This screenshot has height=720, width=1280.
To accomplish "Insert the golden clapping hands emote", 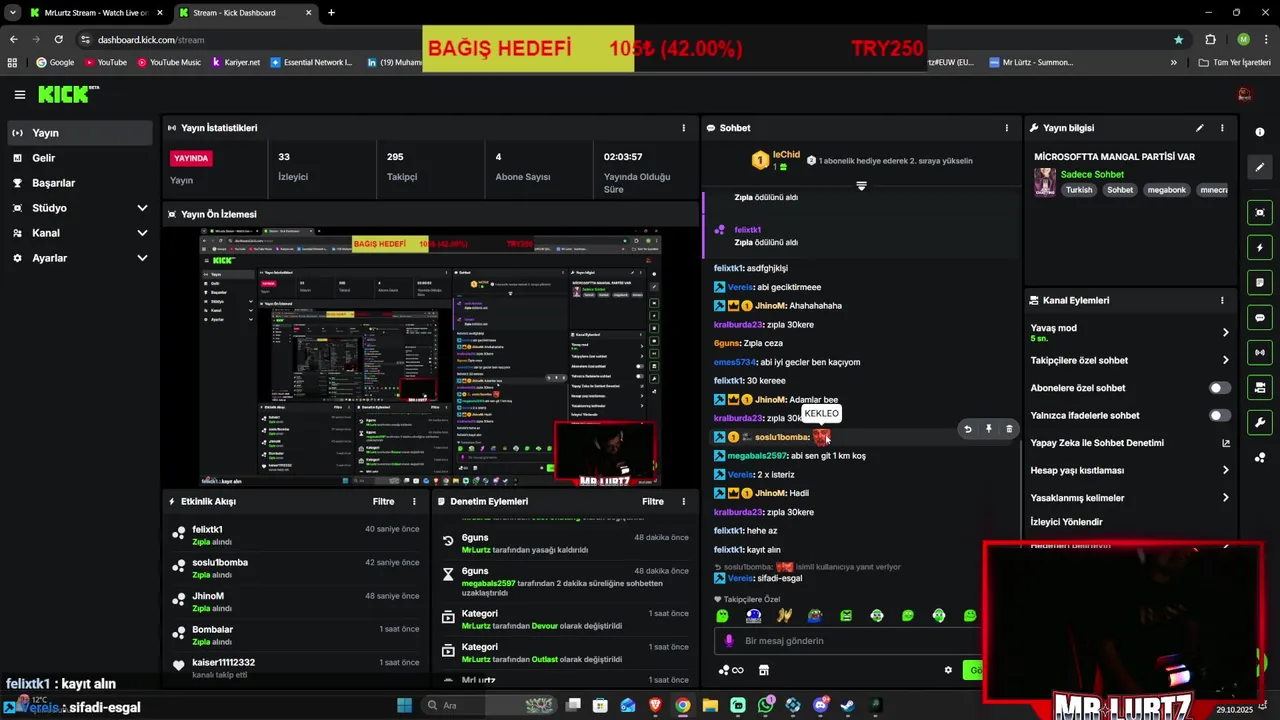I will coord(784,616).
